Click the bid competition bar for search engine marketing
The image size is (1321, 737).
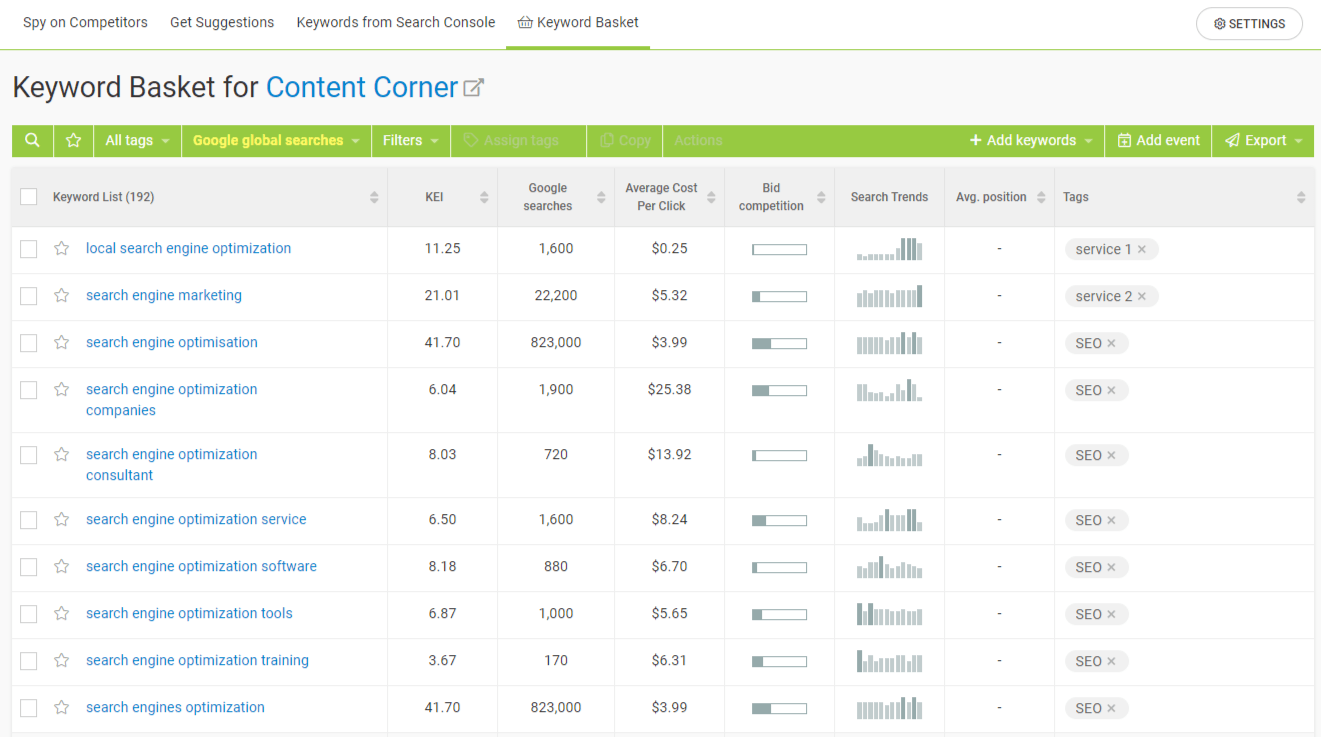tap(777, 296)
